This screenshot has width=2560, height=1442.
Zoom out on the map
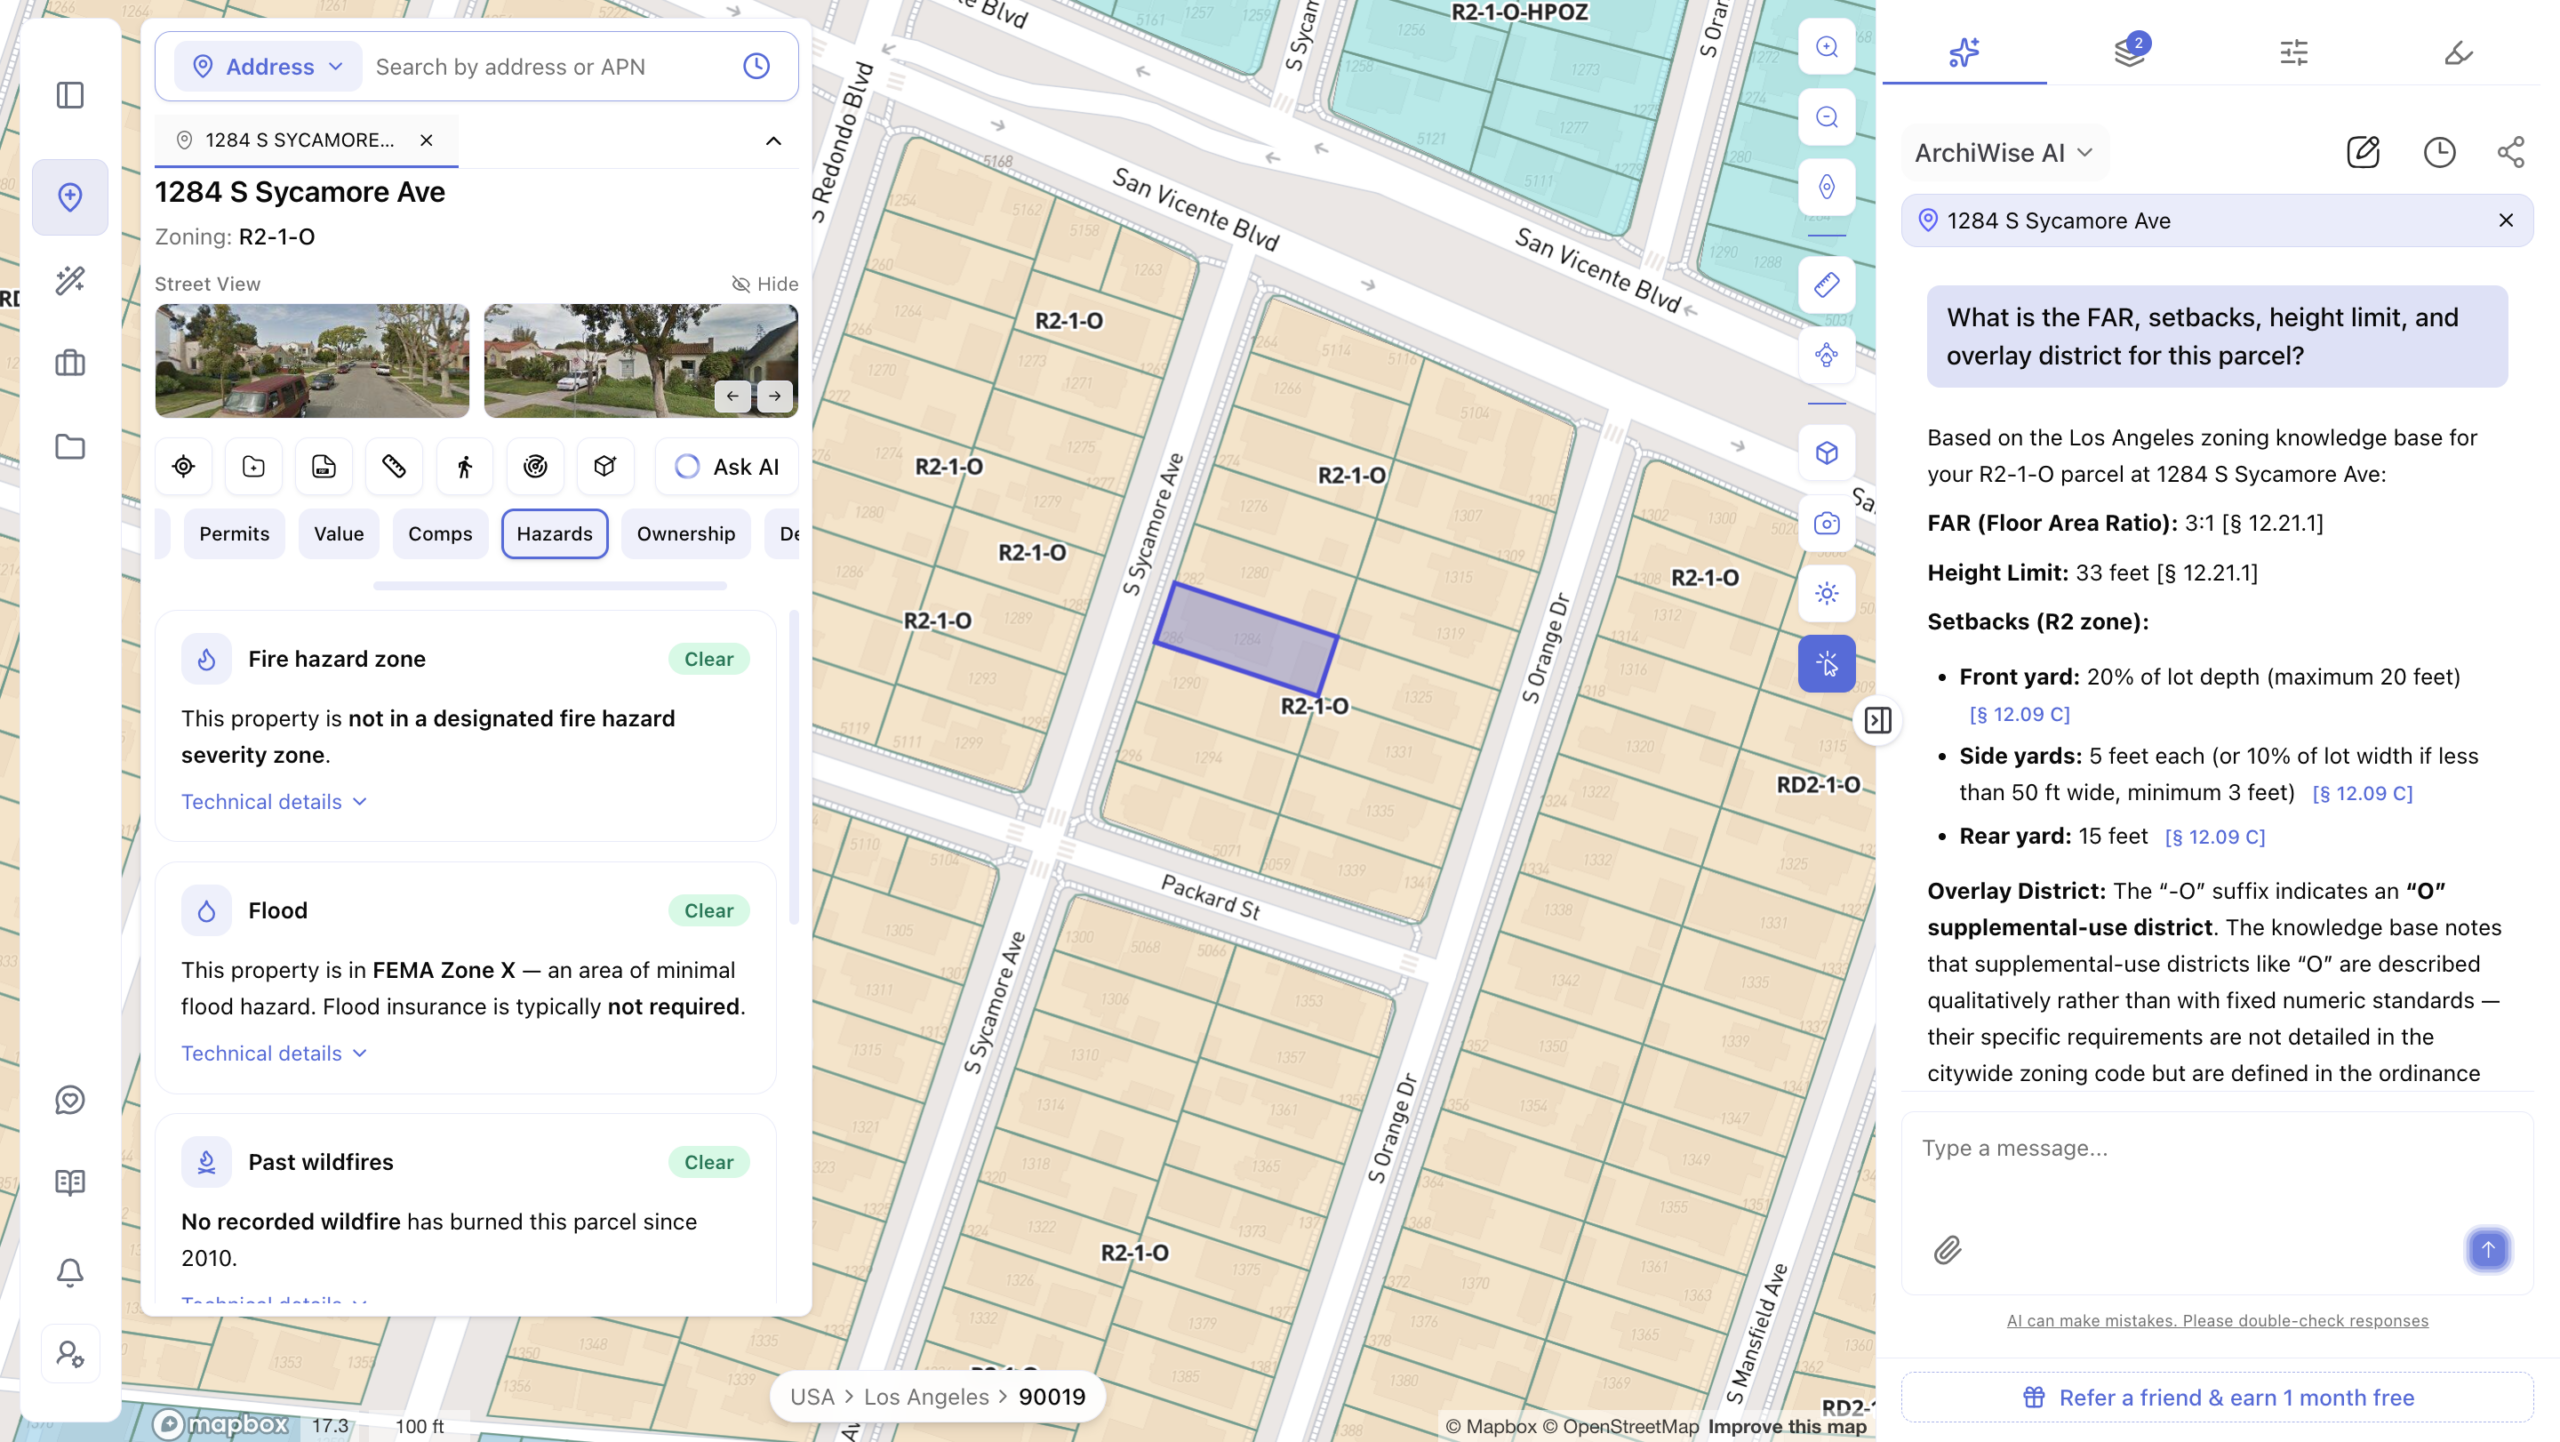(x=1827, y=117)
